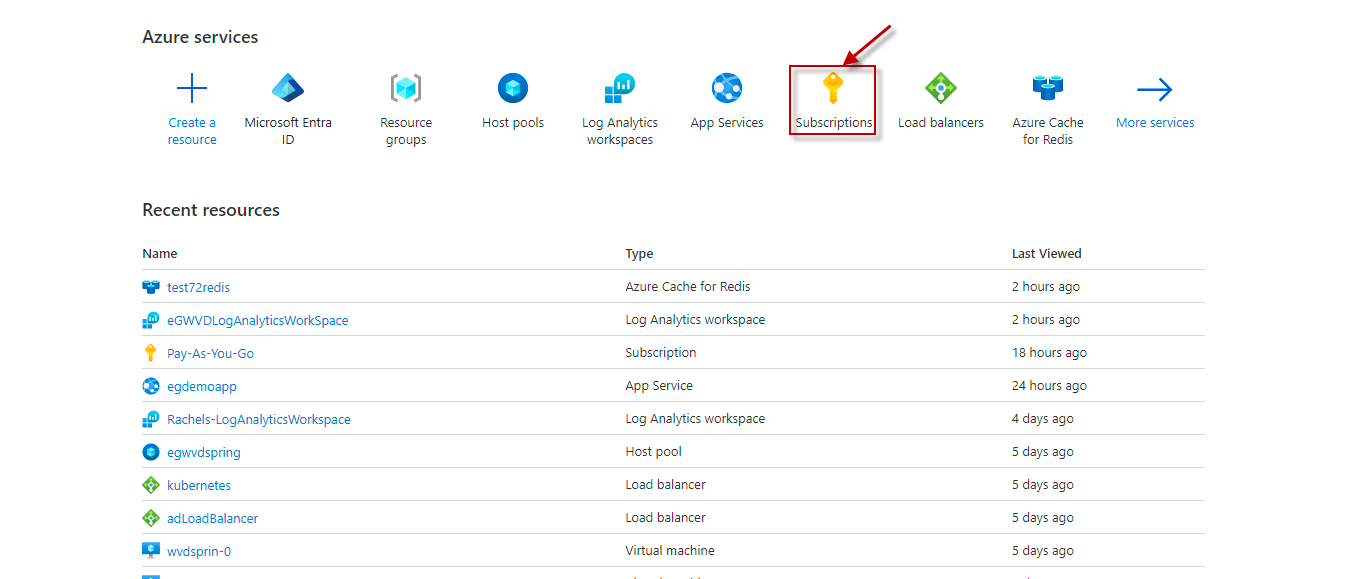Click the Create a resource label
1346x579 pixels.
pyautogui.click(x=192, y=131)
